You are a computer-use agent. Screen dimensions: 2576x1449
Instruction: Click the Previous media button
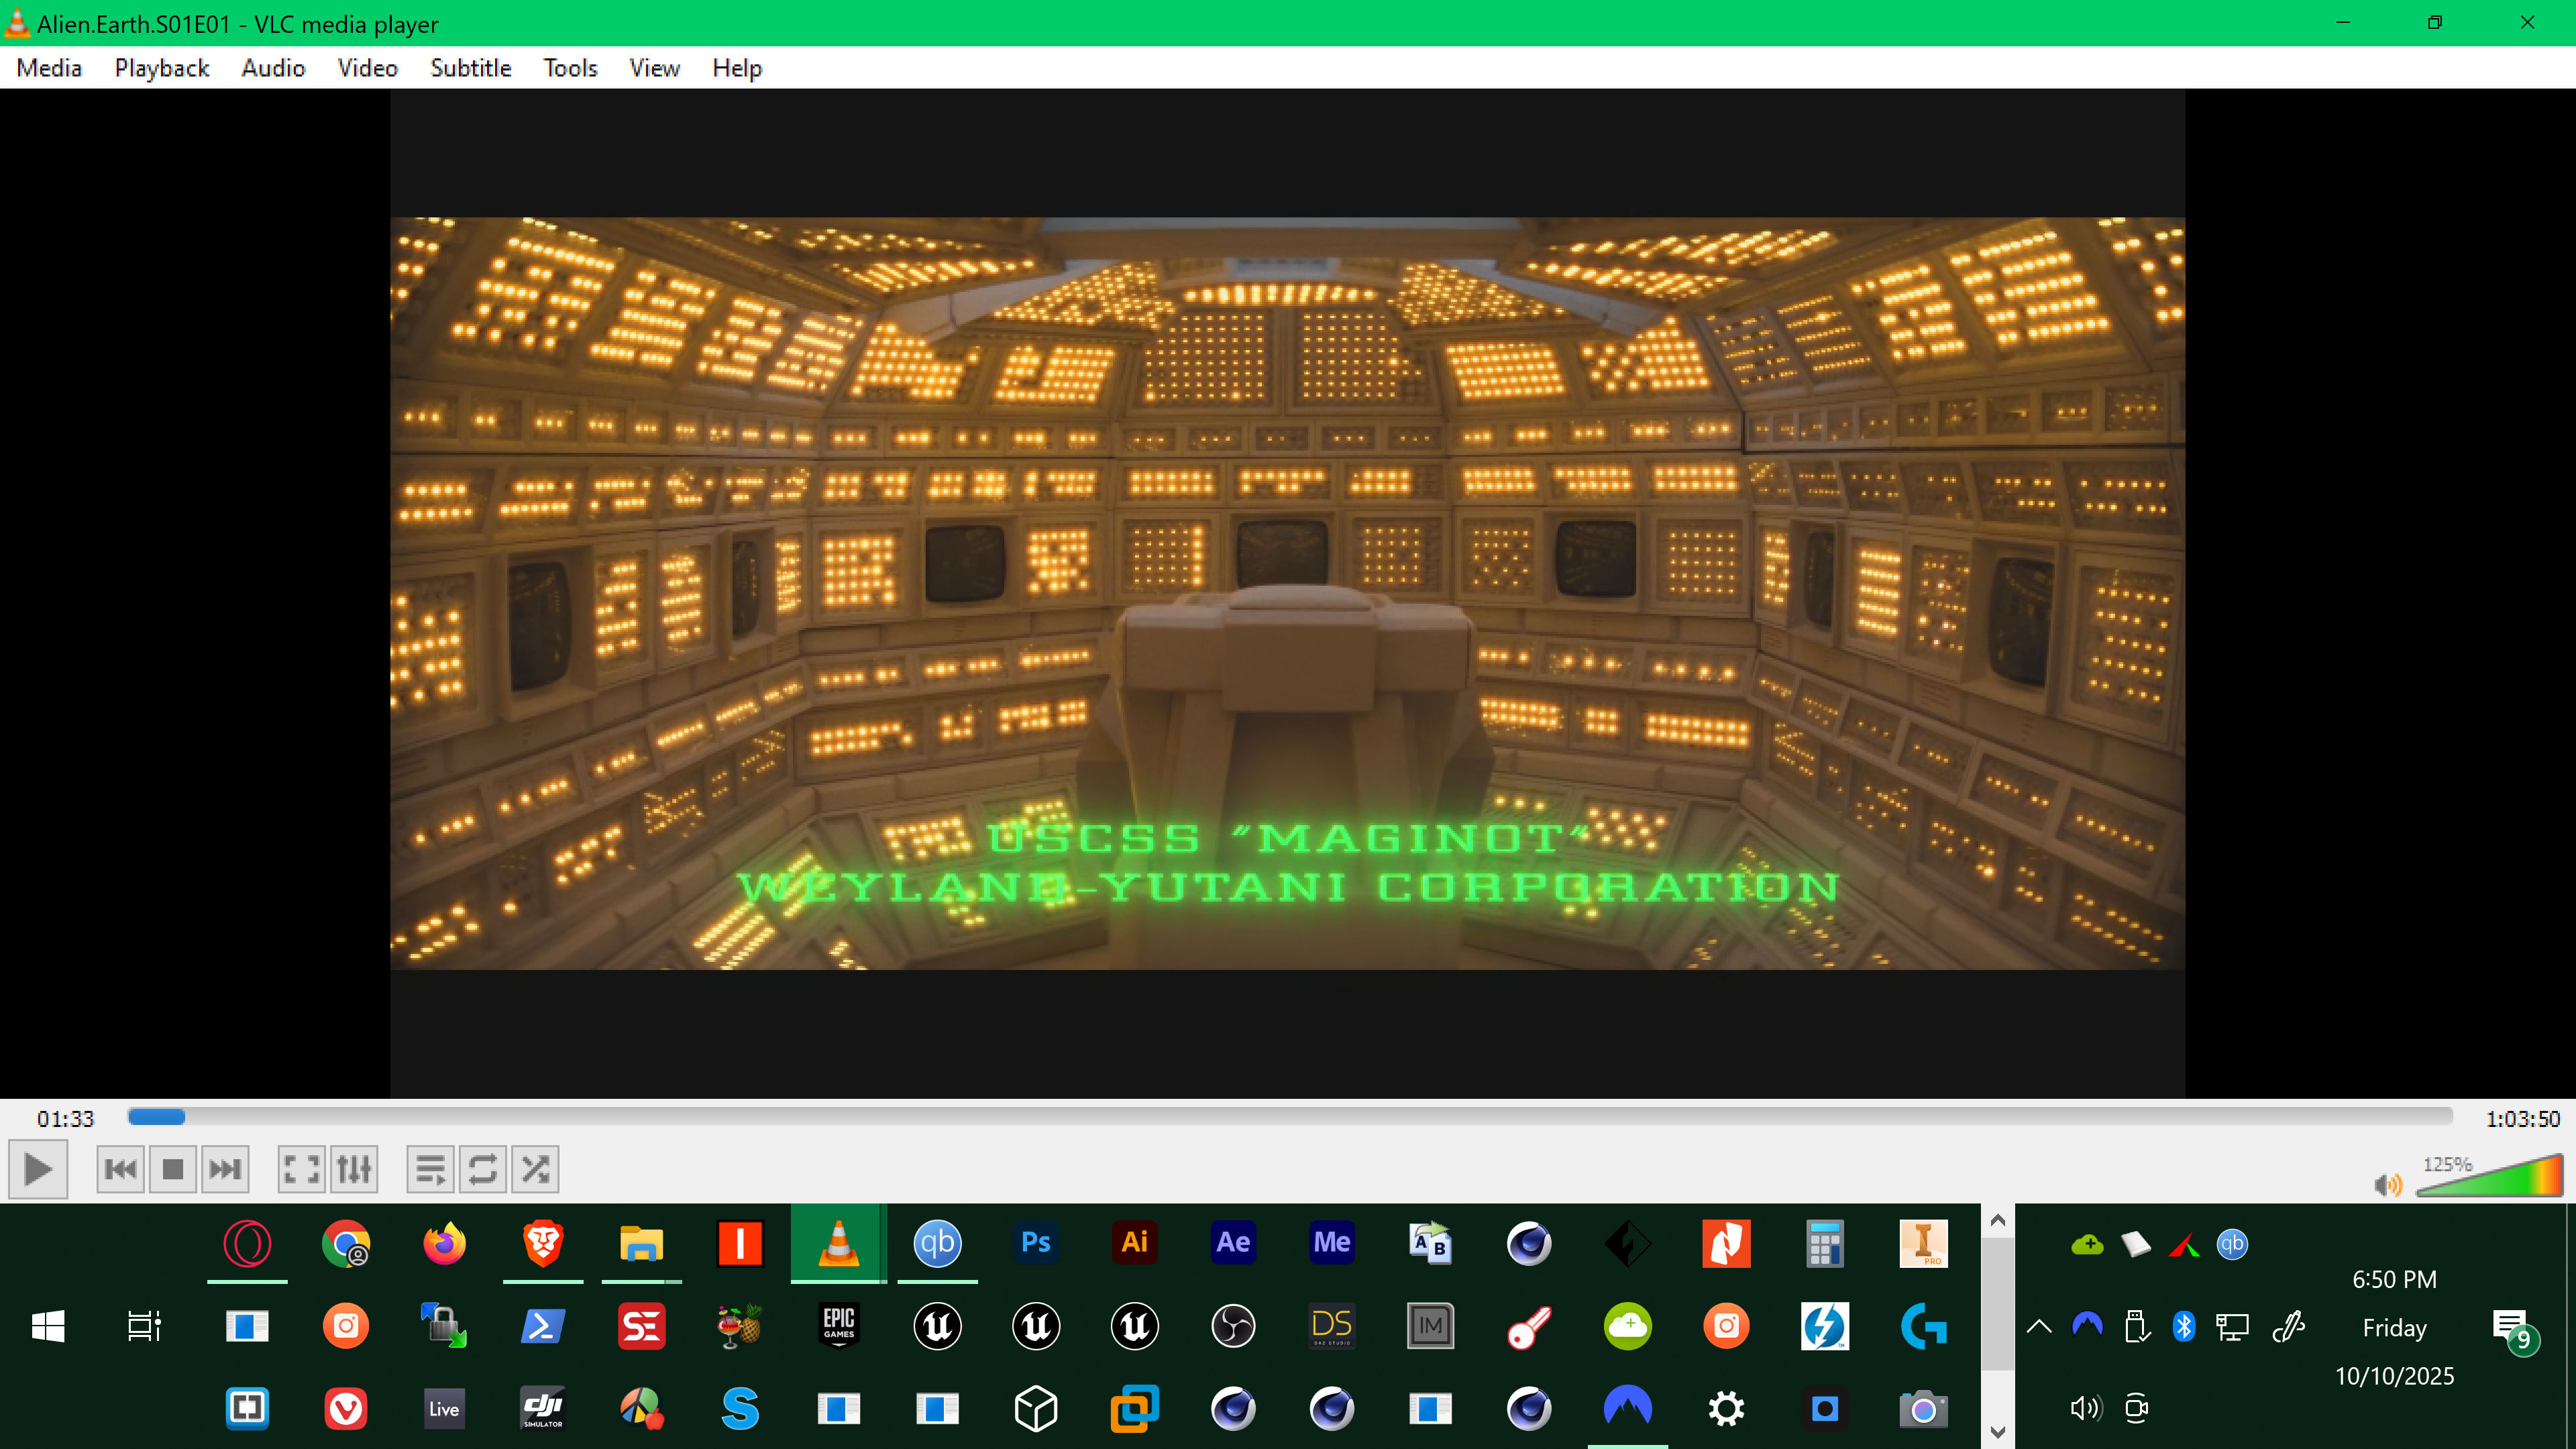[120, 1169]
